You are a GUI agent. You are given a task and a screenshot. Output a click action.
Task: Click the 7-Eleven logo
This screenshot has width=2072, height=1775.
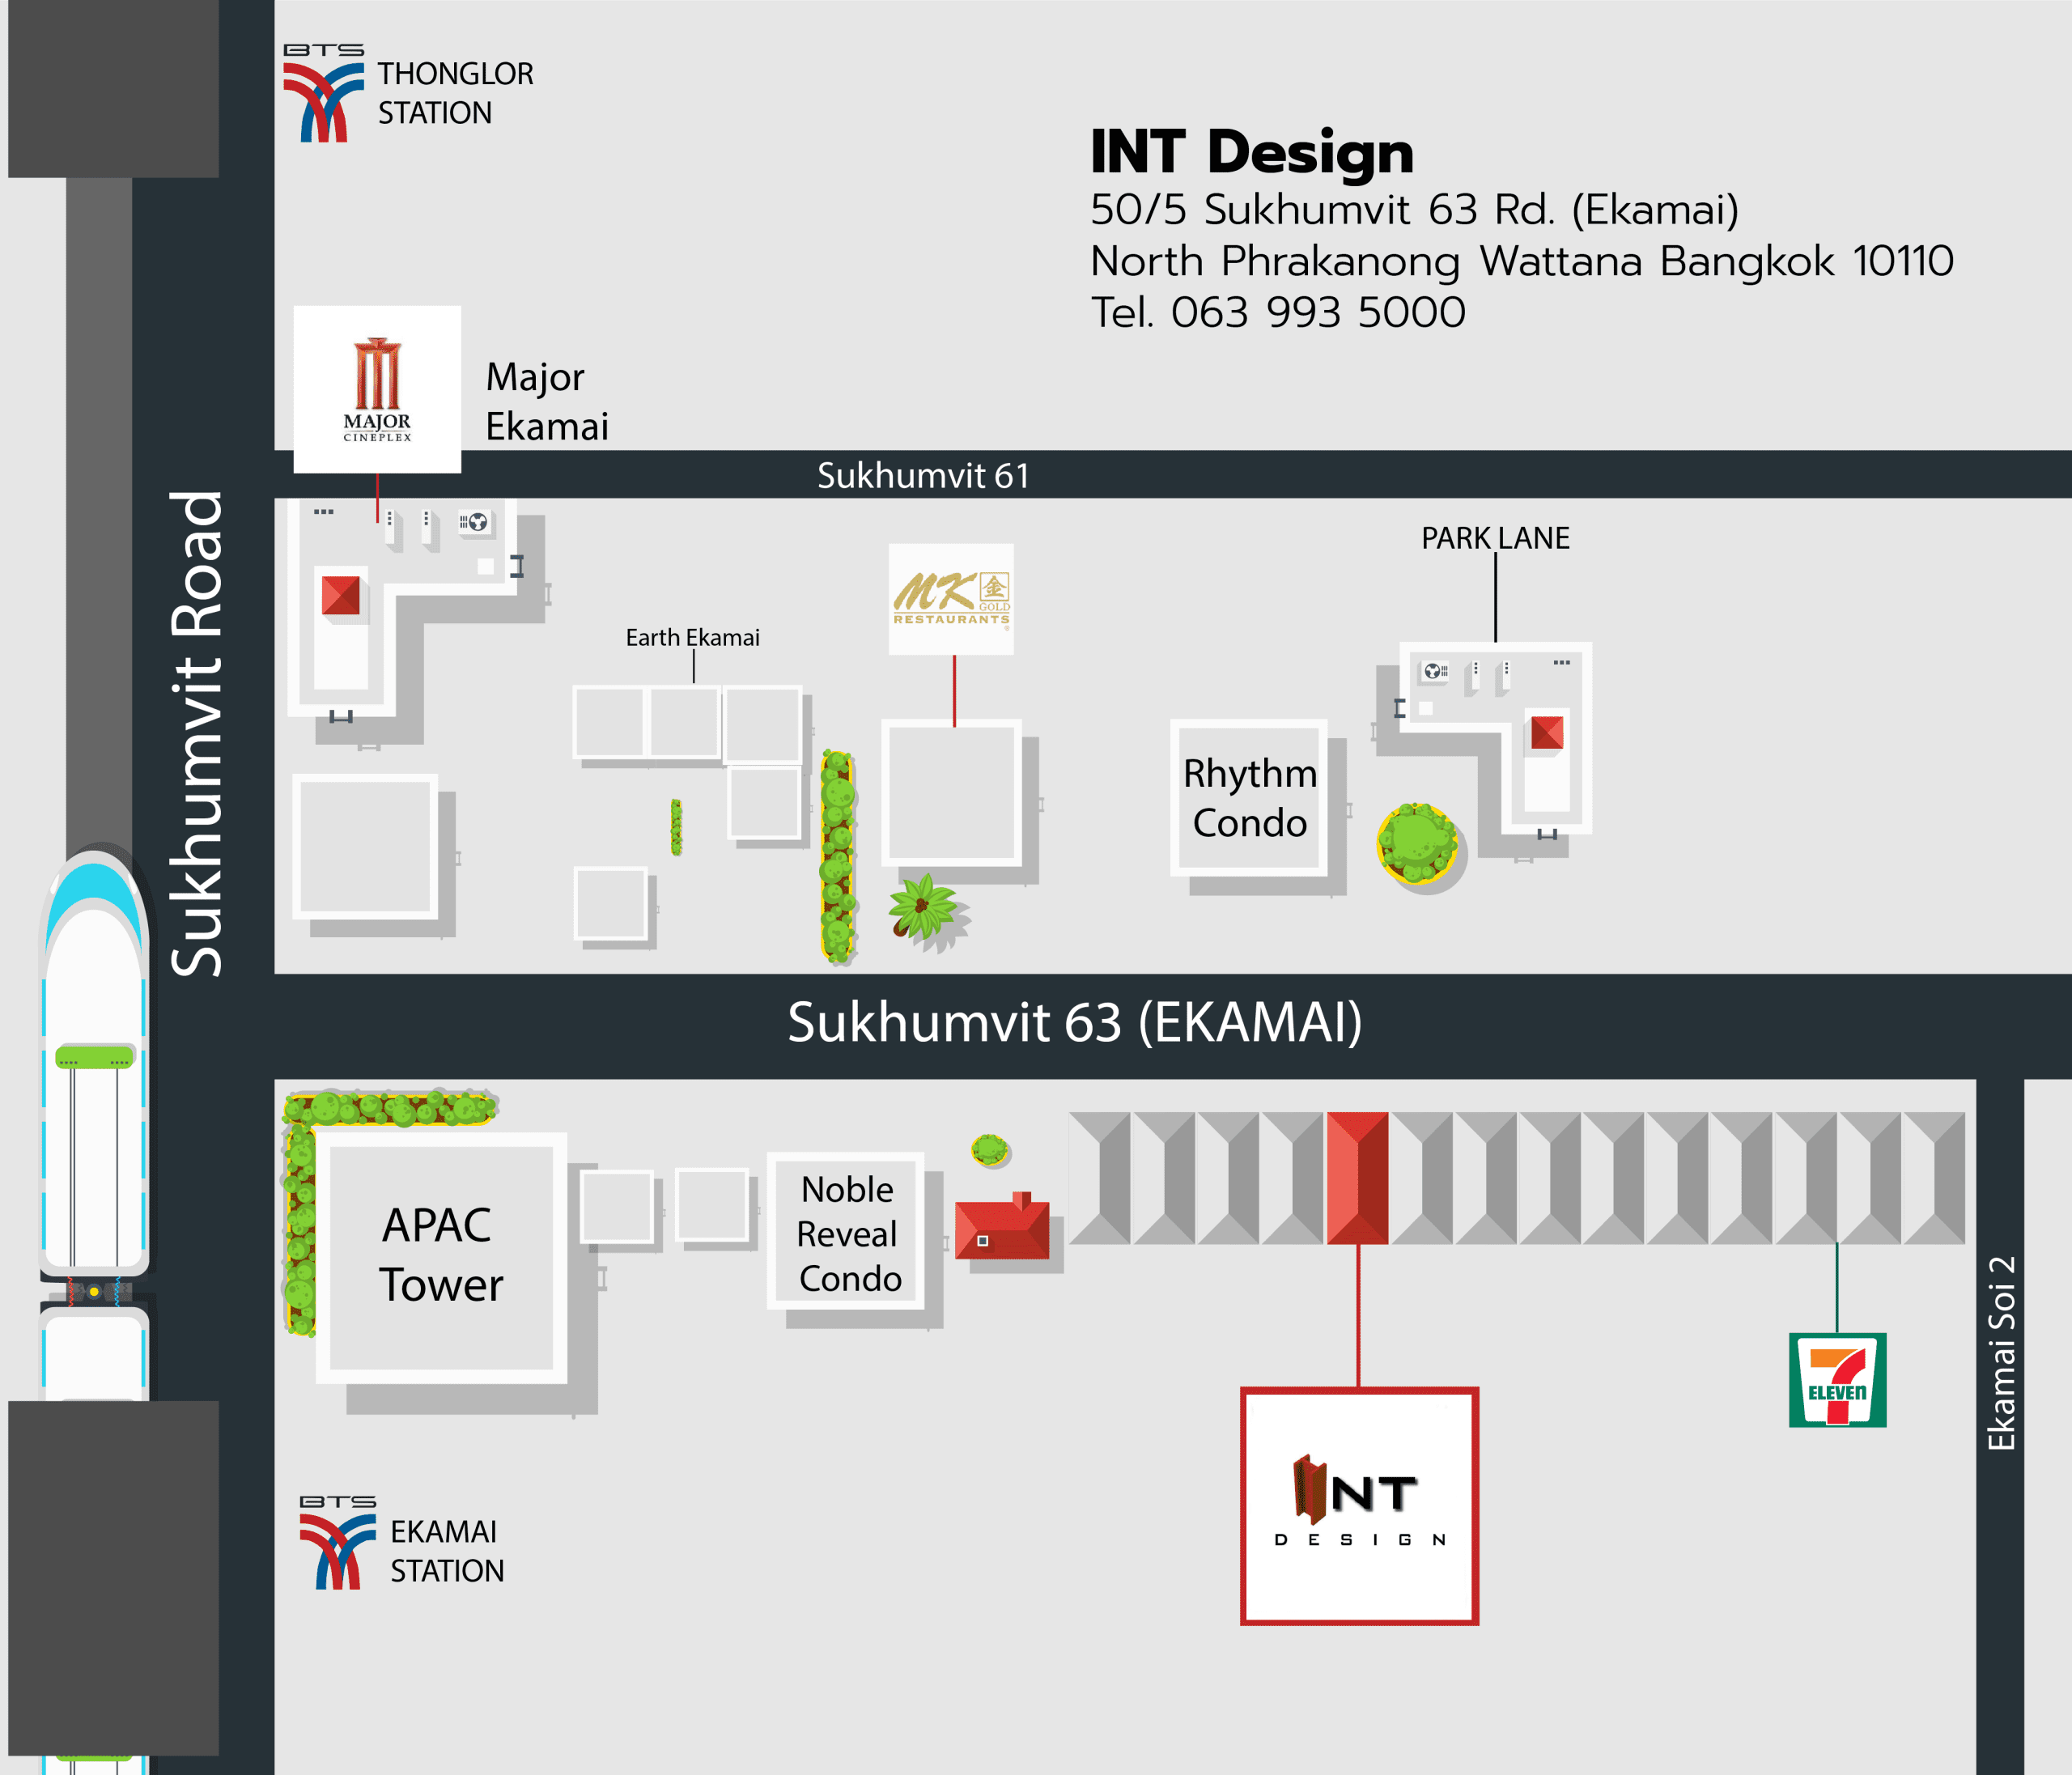point(1837,1379)
